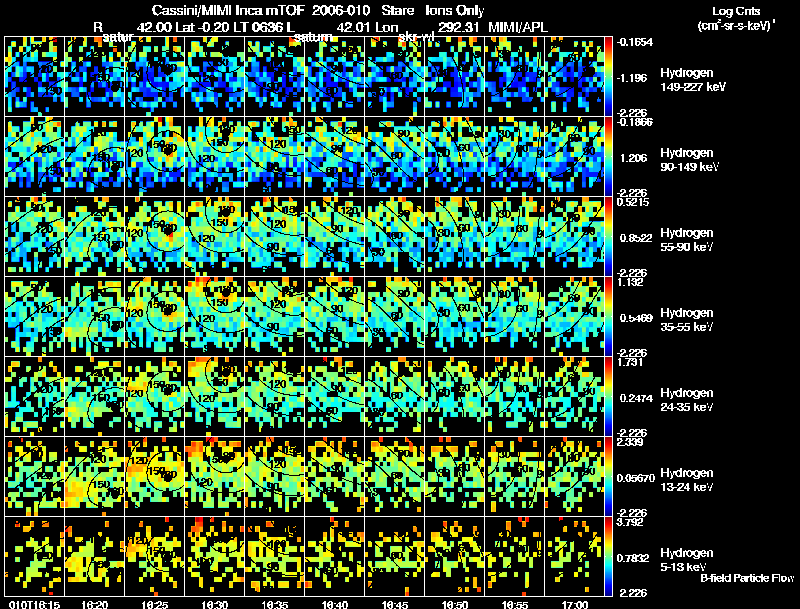Viewport: 800px width, 609px height.
Task: Click the "16:40" time axis label
Action: [335, 605]
